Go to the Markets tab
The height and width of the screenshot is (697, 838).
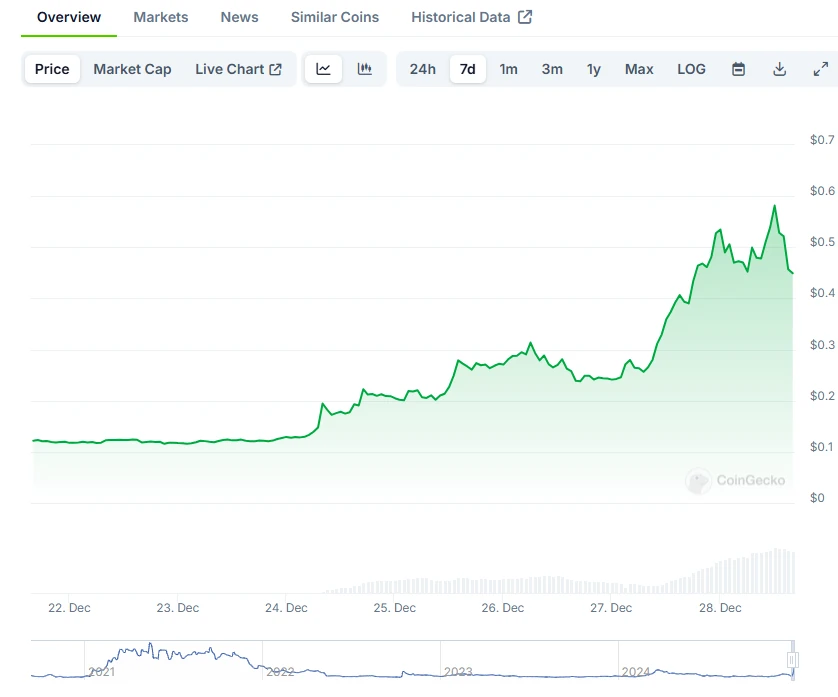pyautogui.click(x=160, y=17)
